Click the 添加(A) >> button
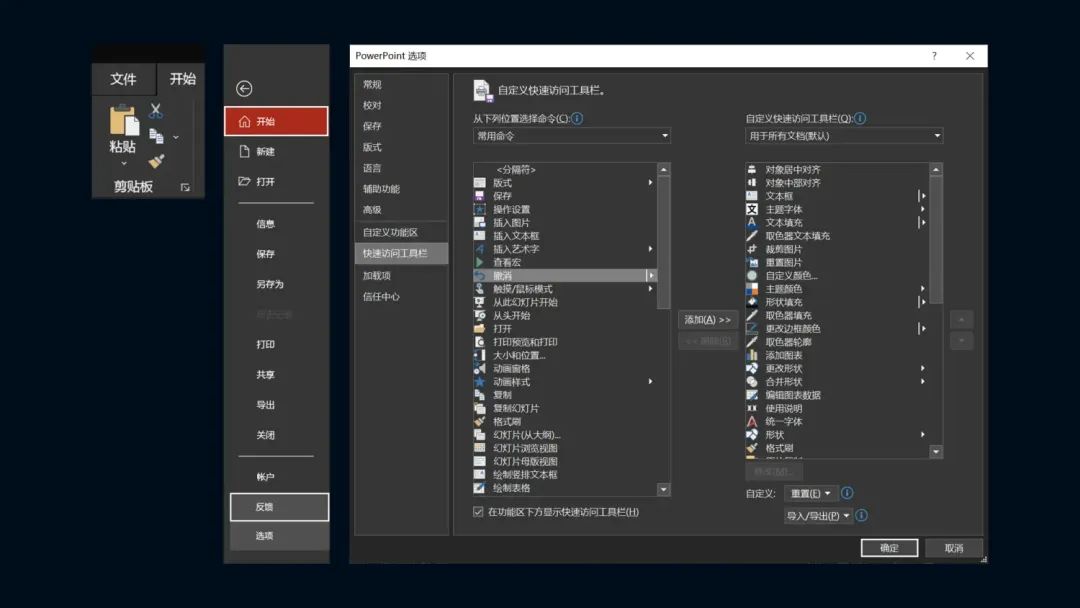The width and height of the screenshot is (1080, 608). pos(708,319)
